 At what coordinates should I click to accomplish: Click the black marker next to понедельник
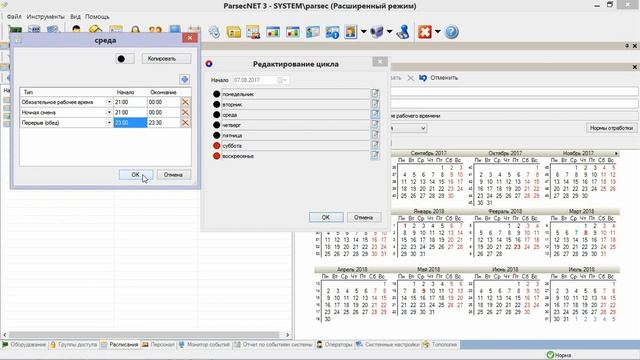click(216, 94)
